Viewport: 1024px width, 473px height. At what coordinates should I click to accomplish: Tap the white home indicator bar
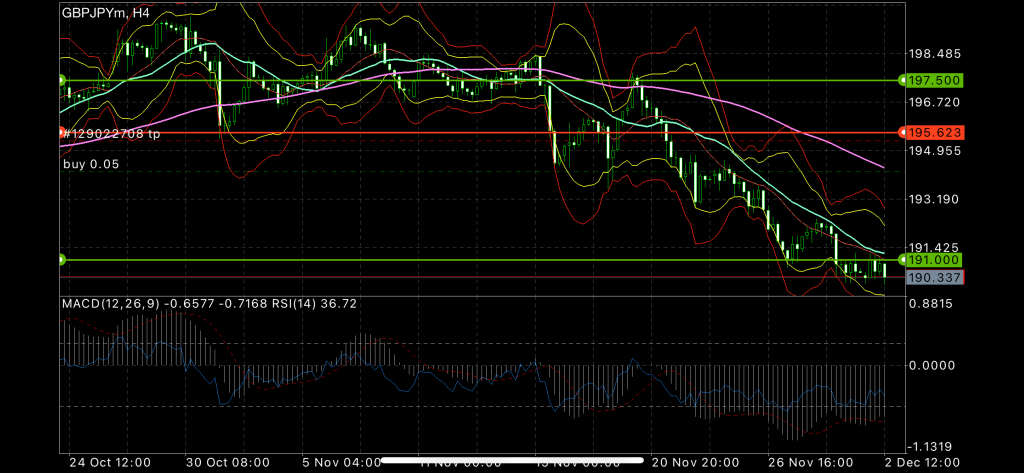(512, 463)
